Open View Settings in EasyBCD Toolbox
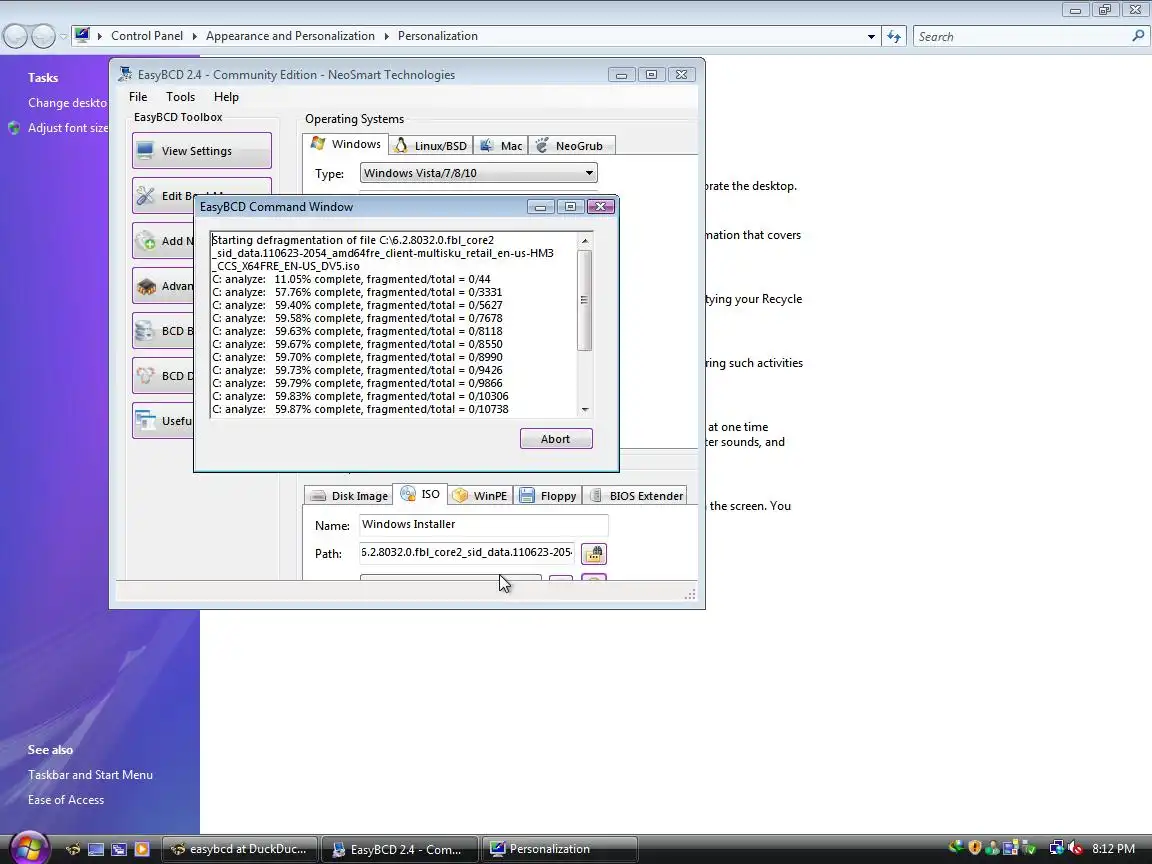The image size is (1152, 864). [x=201, y=151]
